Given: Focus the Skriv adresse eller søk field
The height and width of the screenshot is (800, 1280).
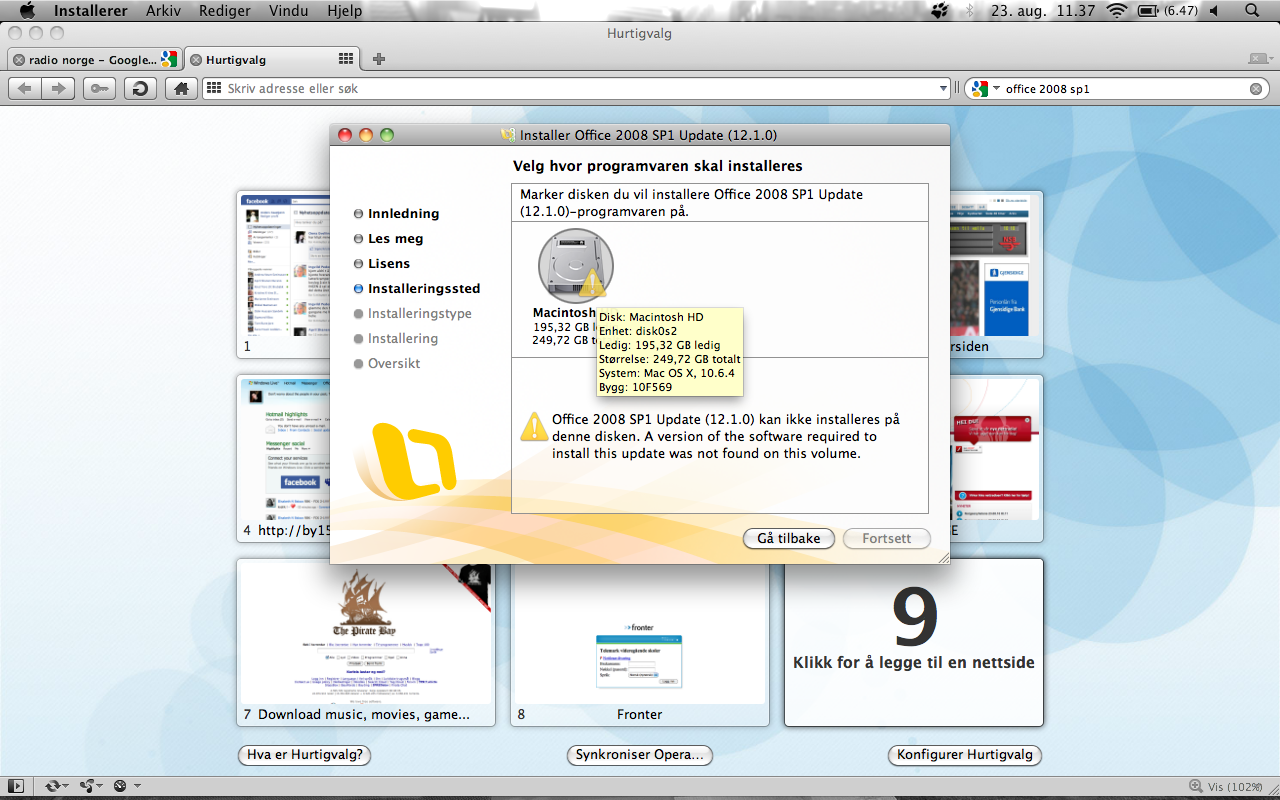Looking at the screenshot, I should 577,88.
